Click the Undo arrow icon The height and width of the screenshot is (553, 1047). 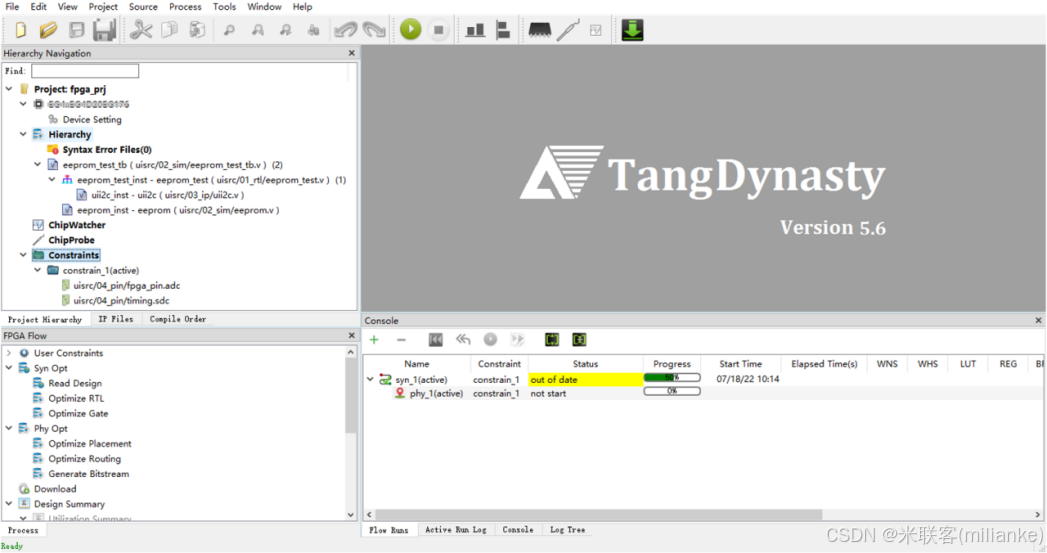(345, 30)
